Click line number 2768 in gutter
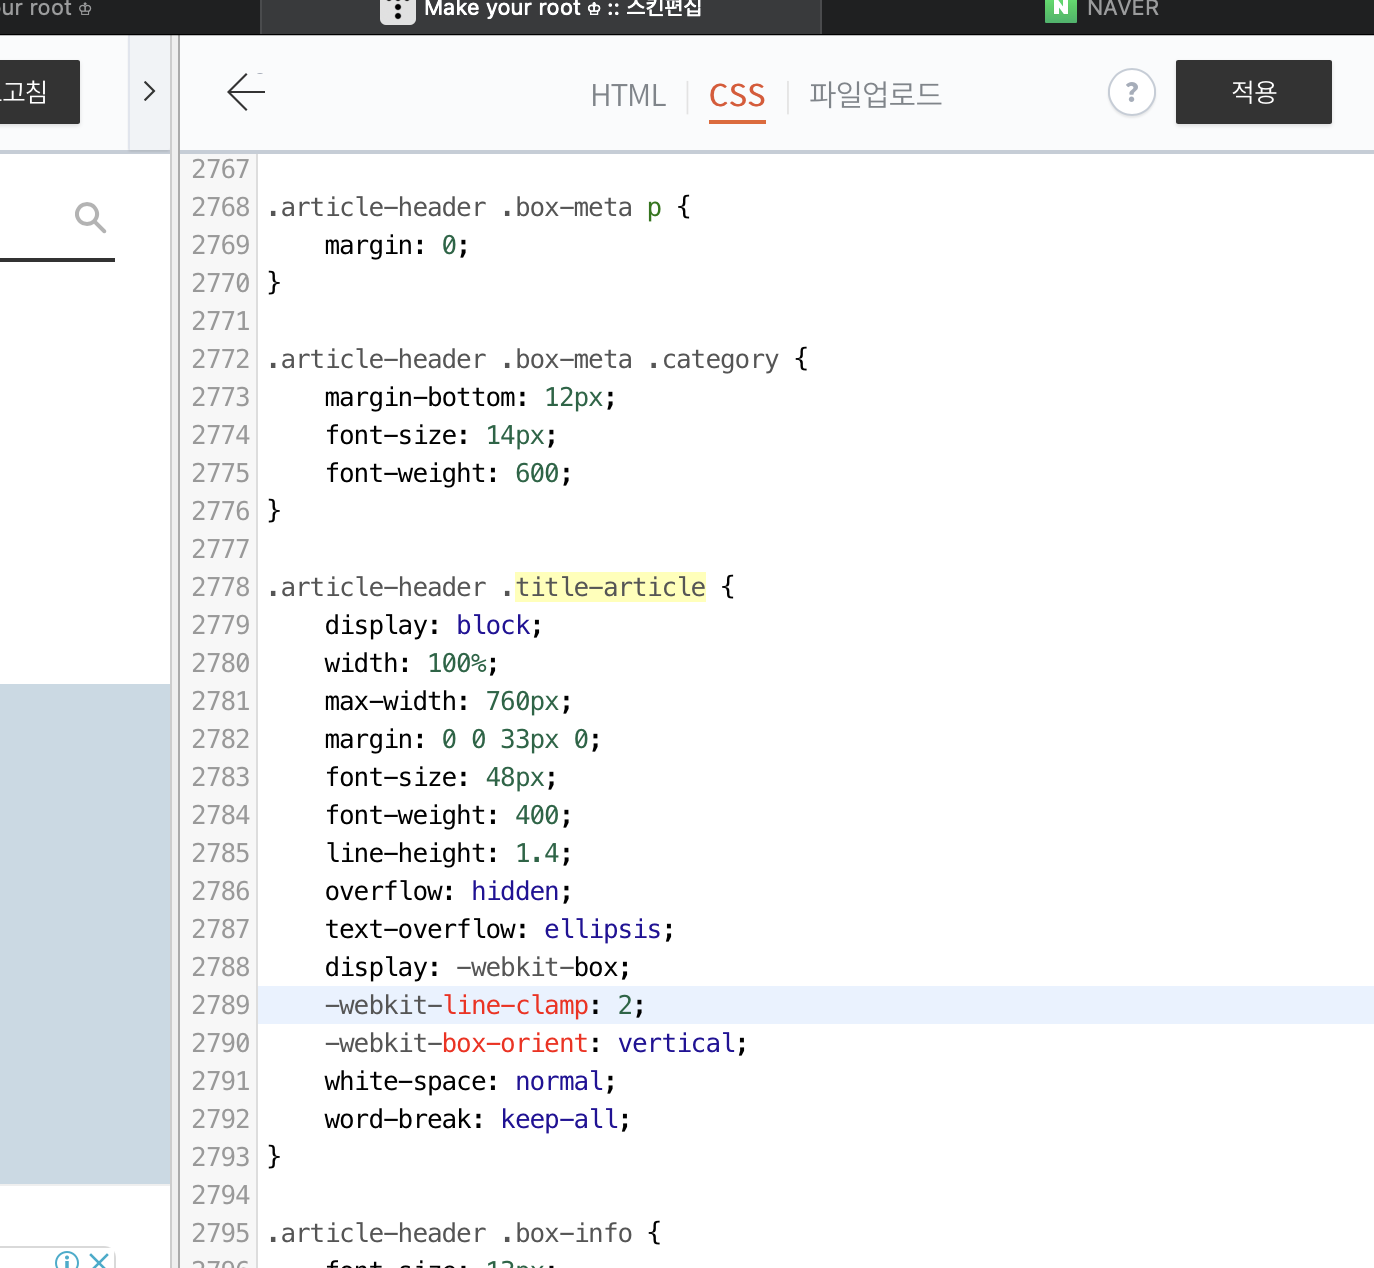The width and height of the screenshot is (1374, 1268). [x=220, y=207]
